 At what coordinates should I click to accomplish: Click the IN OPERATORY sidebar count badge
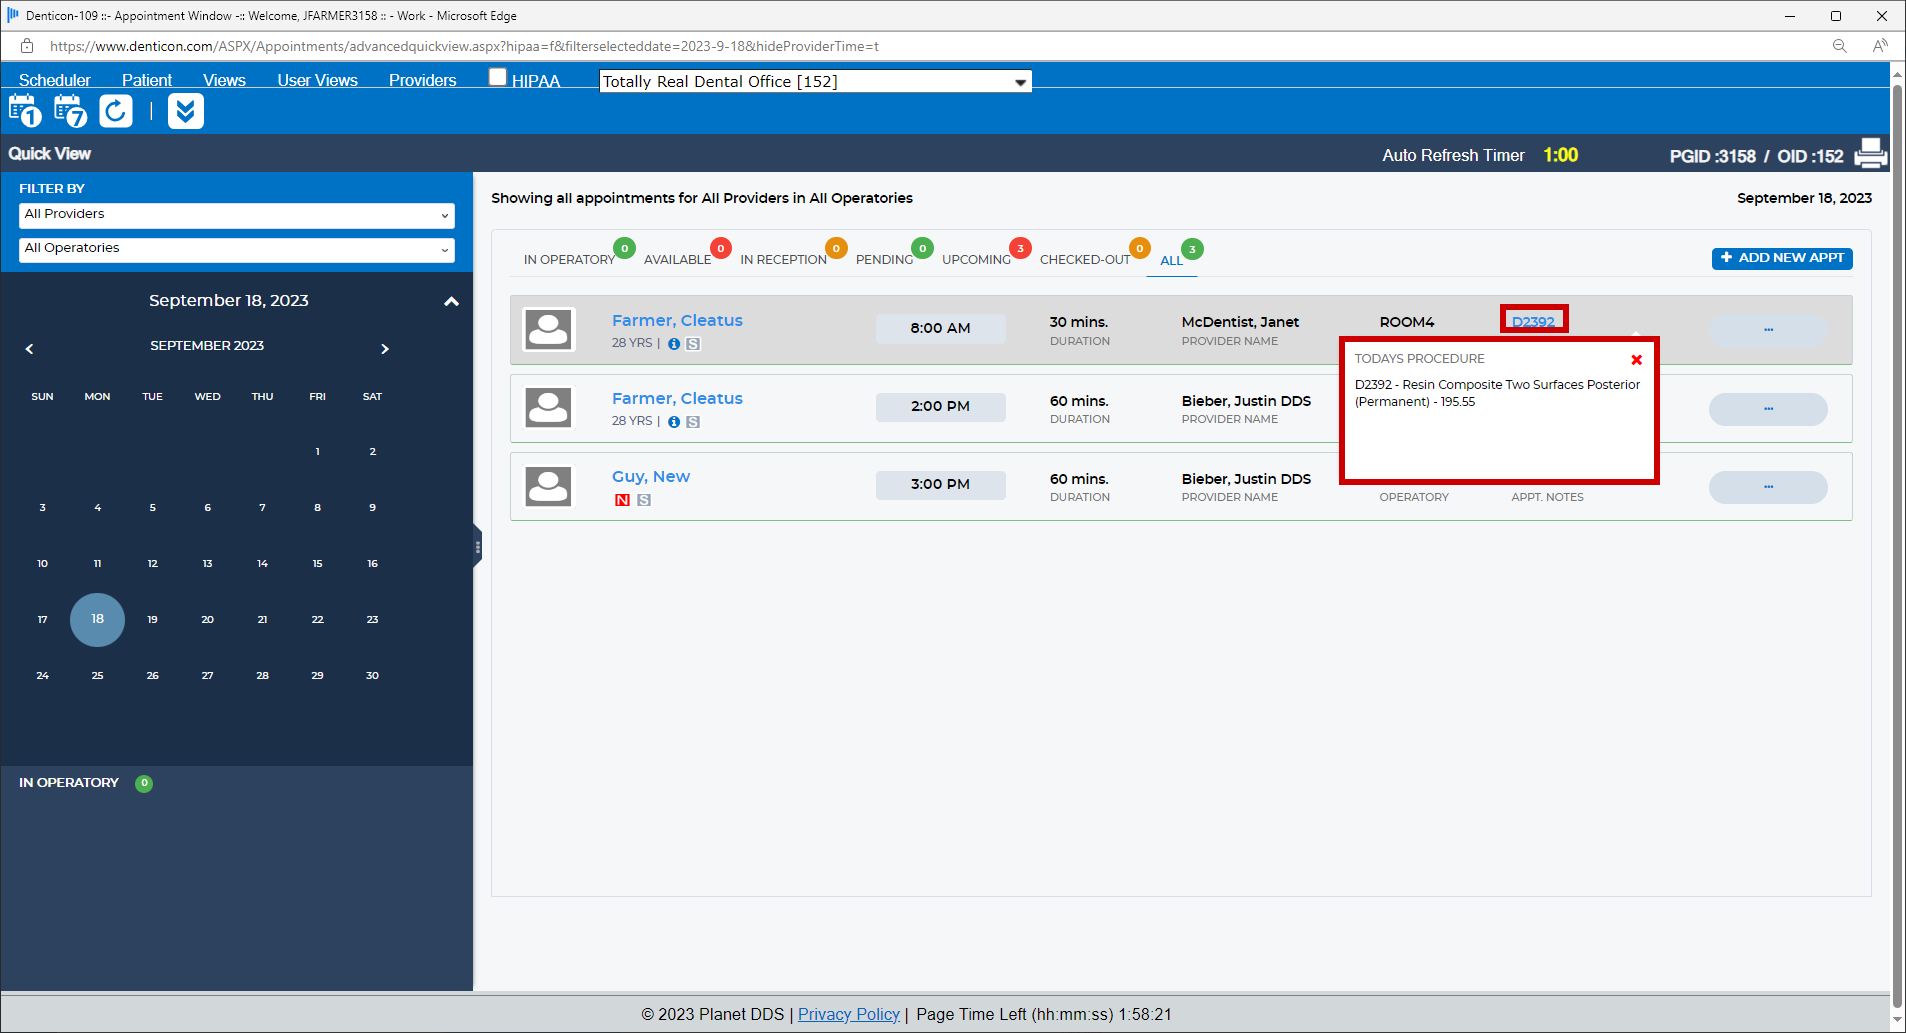click(144, 783)
